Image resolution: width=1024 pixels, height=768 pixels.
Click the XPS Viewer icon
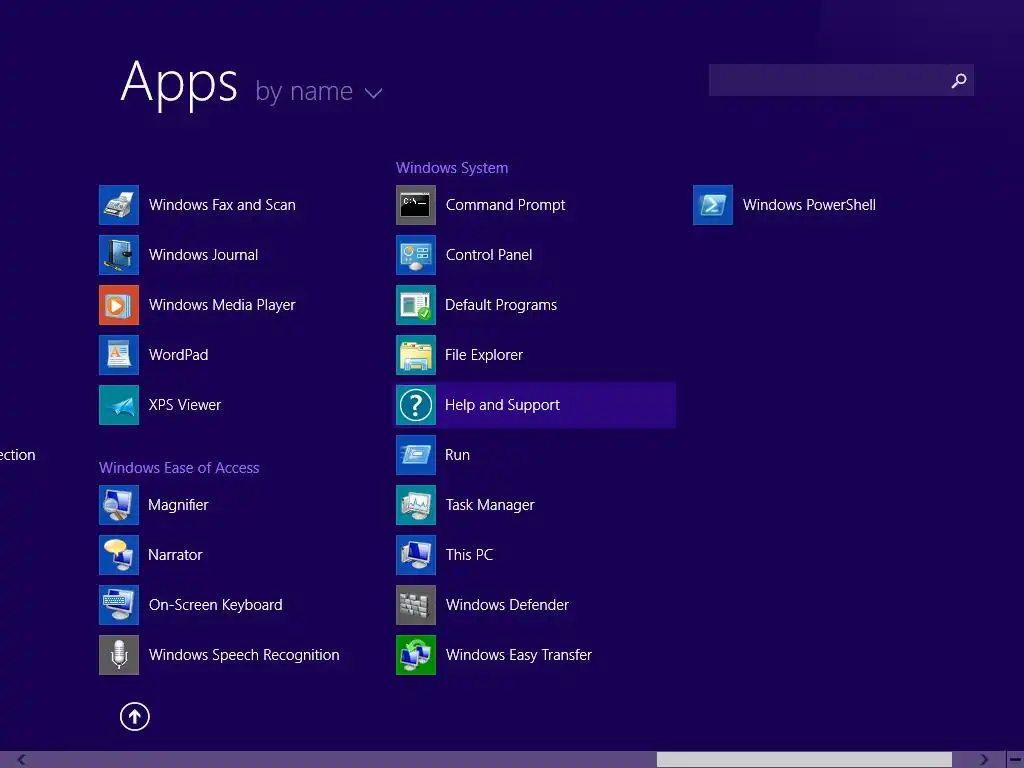tap(119, 405)
